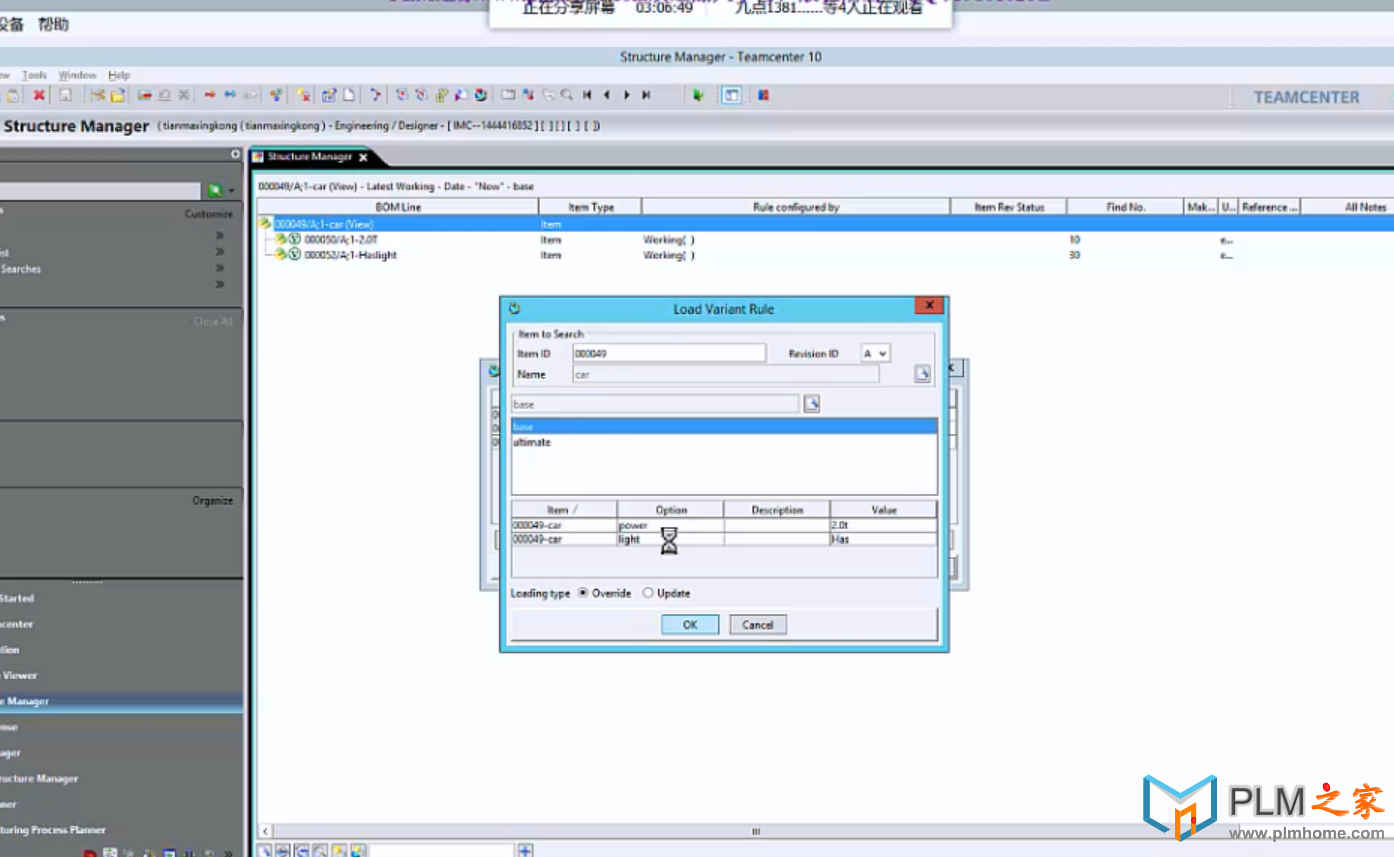This screenshot has height=857, width=1394.
Task: Click Cancel in Load Variant Rule dialog
Action: (x=758, y=624)
